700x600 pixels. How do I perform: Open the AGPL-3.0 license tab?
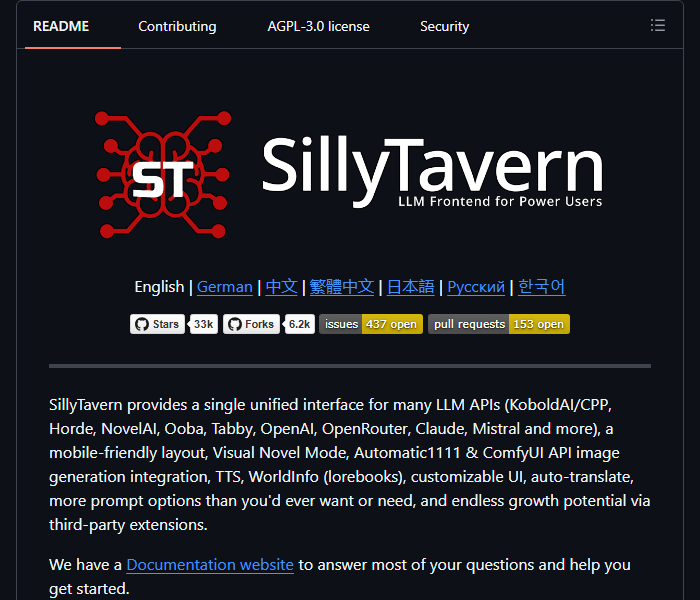pyautogui.click(x=318, y=26)
